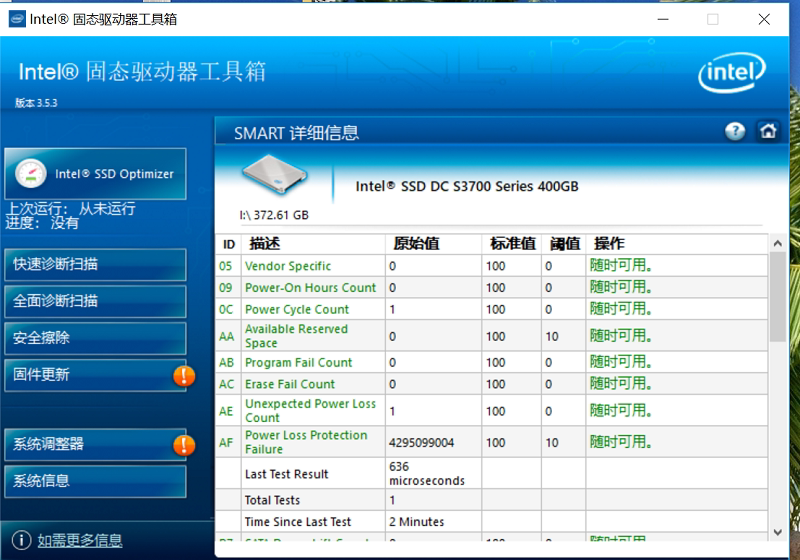Image resolution: width=800 pixels, height=560 pixels.
Task: Click the scrollbar up arrow in the SMART table
Action: click(x=778, y=243)
